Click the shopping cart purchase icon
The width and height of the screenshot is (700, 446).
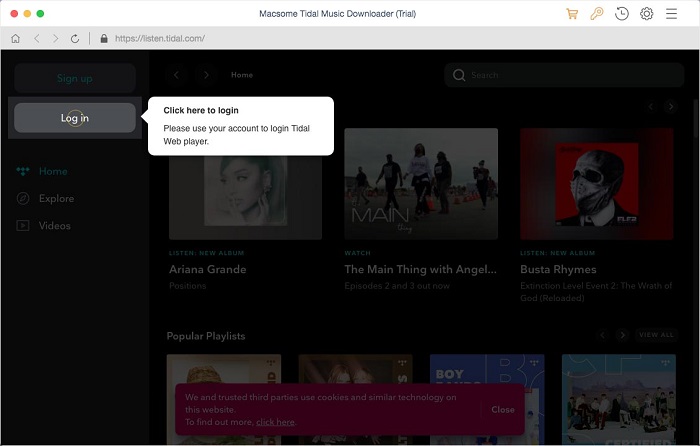pos(572,14)
